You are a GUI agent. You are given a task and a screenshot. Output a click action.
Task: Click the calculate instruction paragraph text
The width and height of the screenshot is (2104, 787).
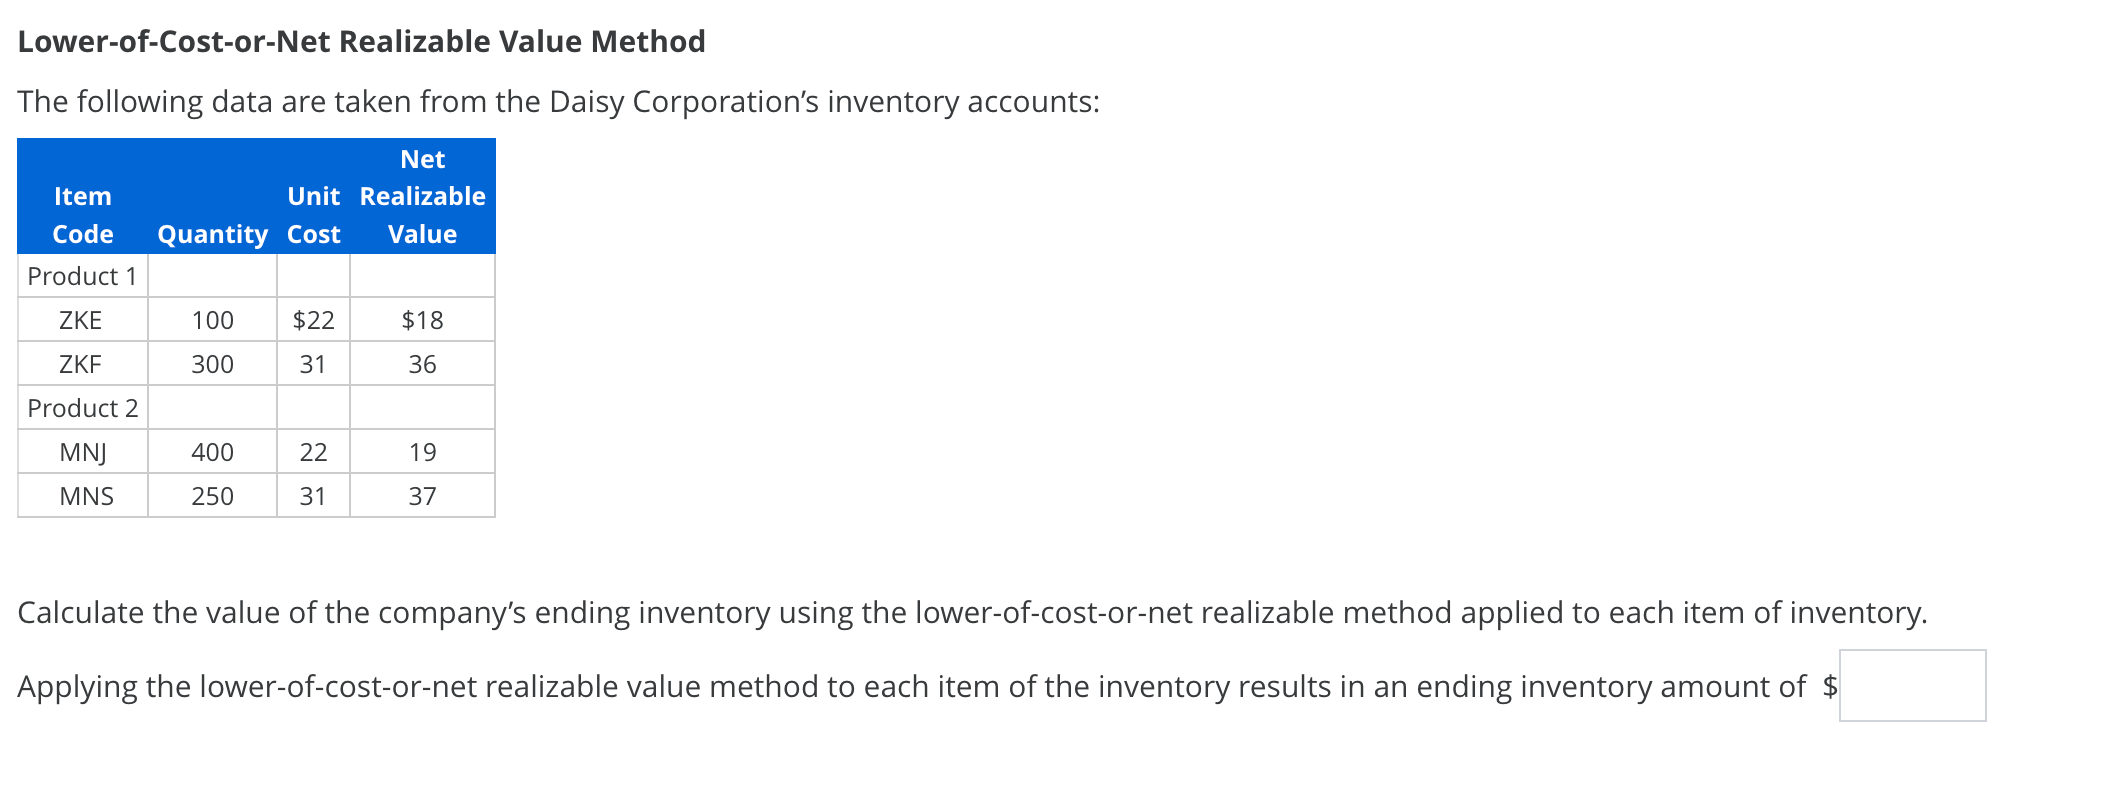pyautogui.click(x=970, y=613)
